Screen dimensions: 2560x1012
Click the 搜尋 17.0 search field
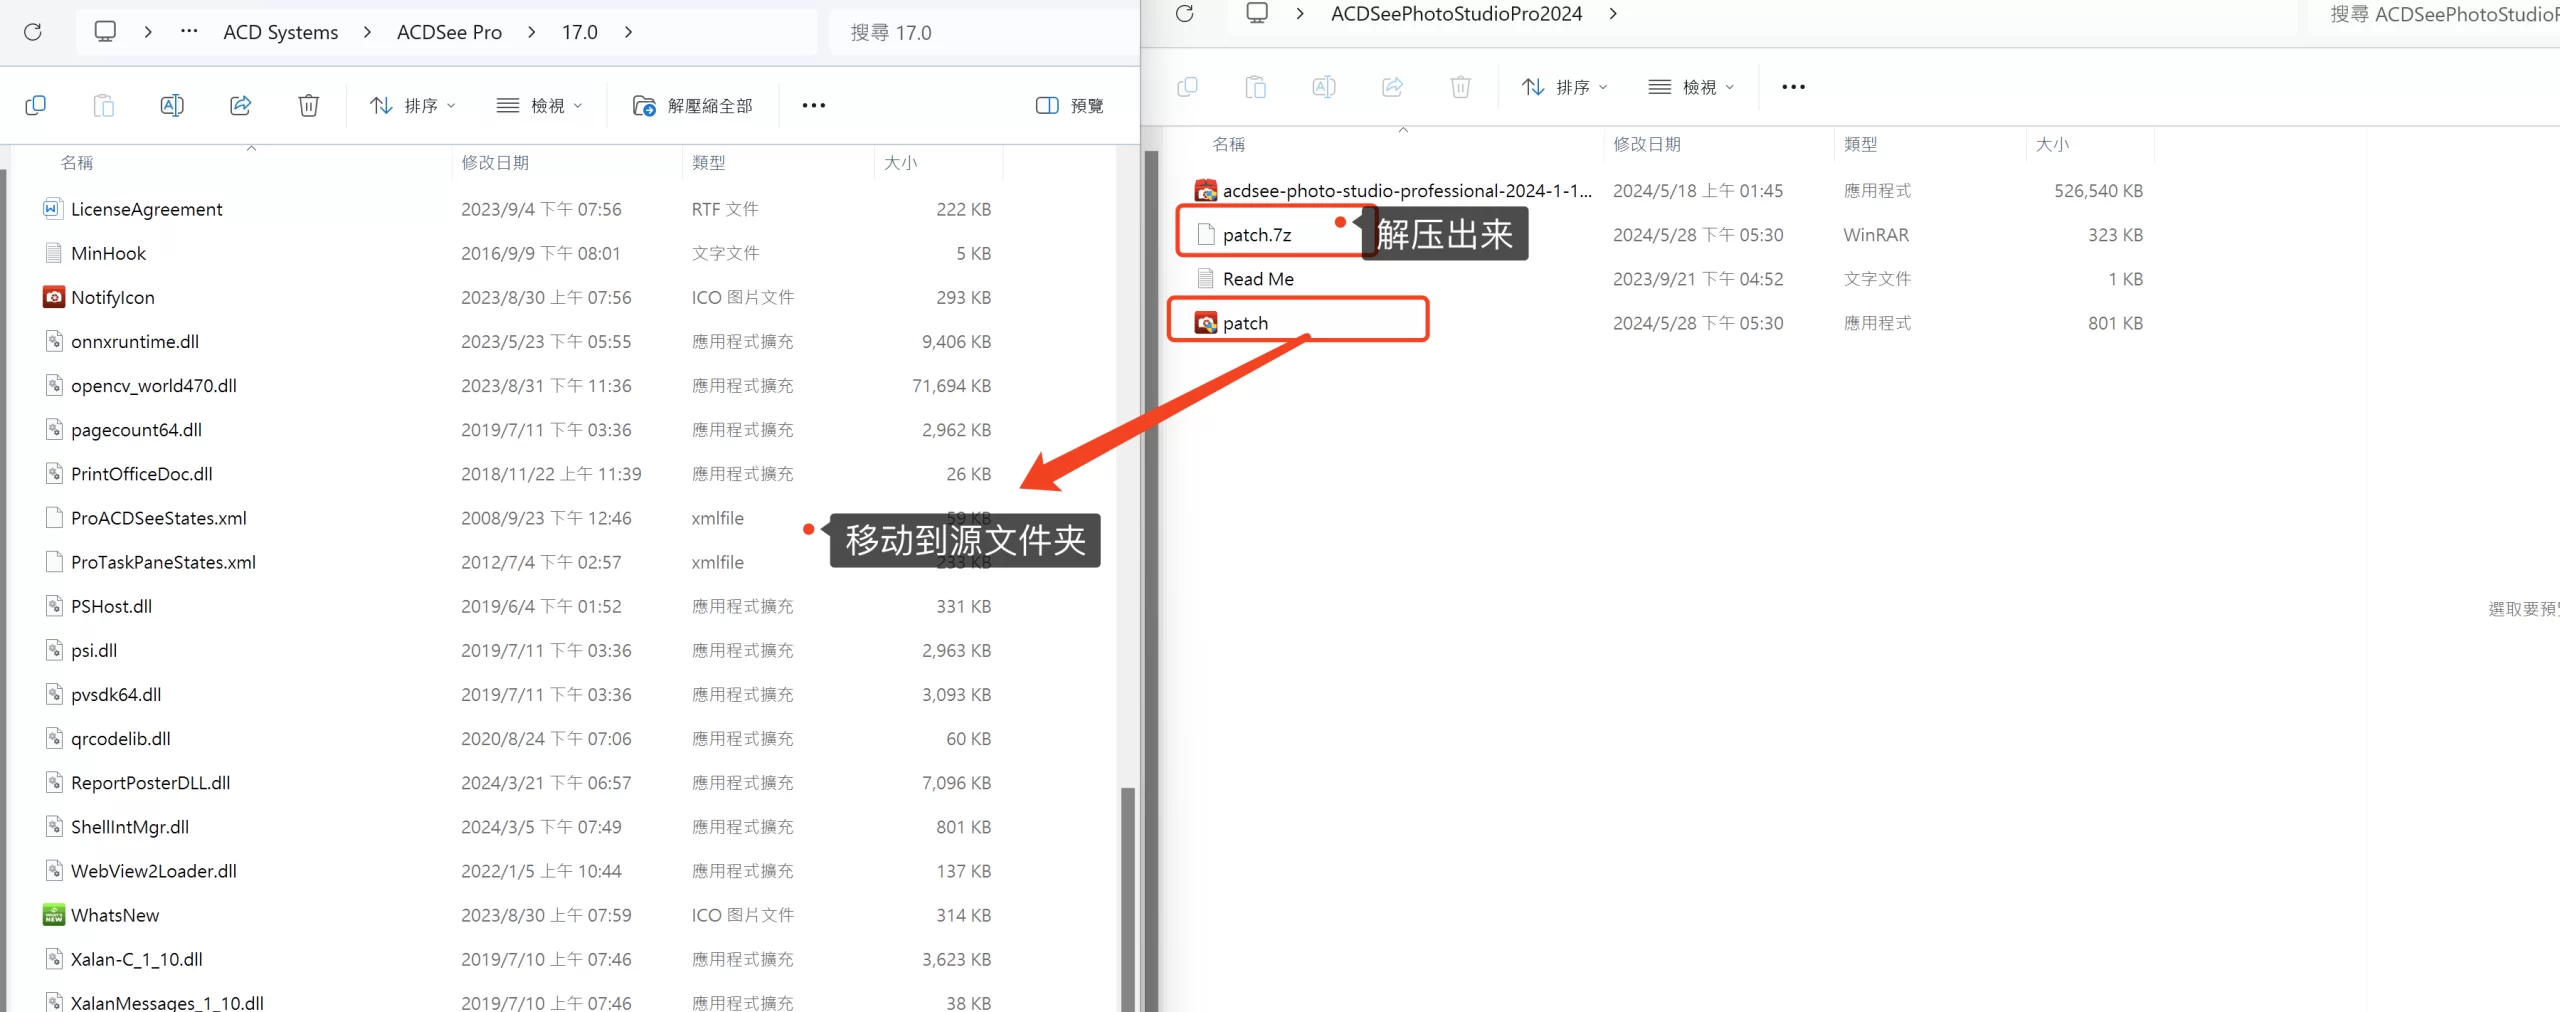(980, 32)
